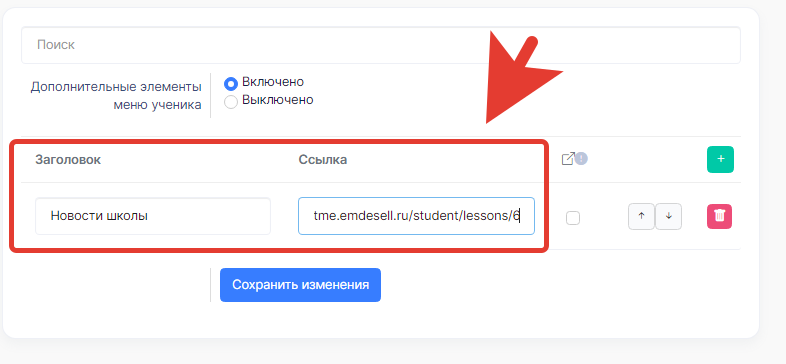Click Сохранить изменения
The image size is (786, 364).
click(x=300, y=285)
